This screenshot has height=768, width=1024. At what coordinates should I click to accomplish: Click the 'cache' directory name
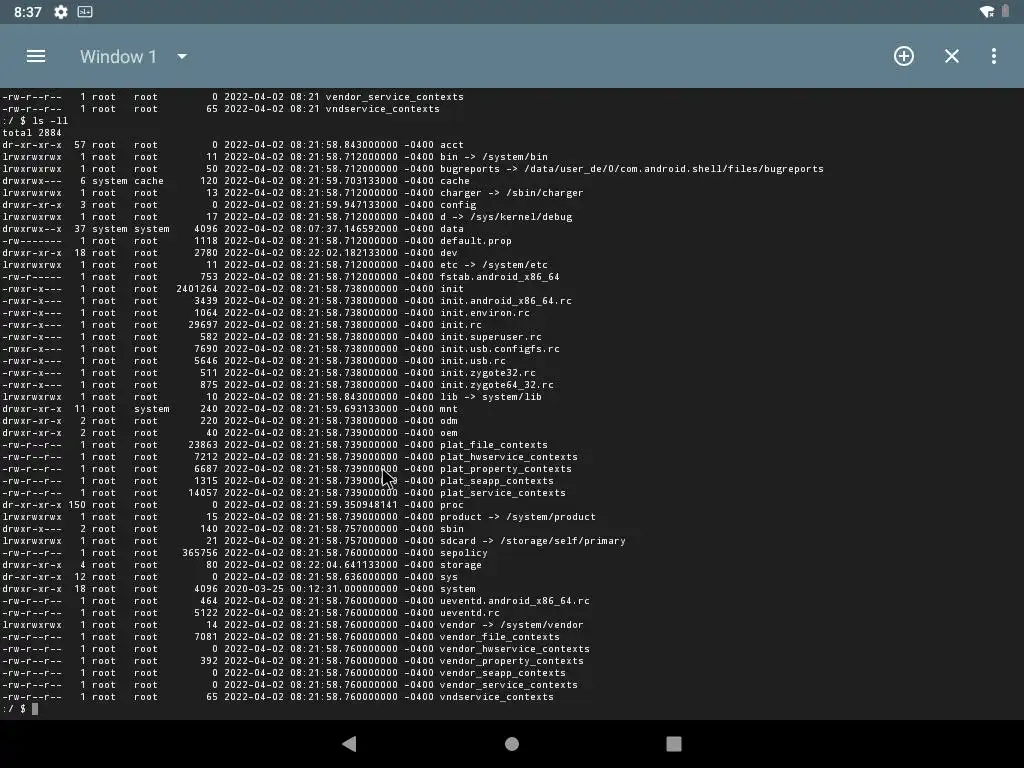point(455,181)
